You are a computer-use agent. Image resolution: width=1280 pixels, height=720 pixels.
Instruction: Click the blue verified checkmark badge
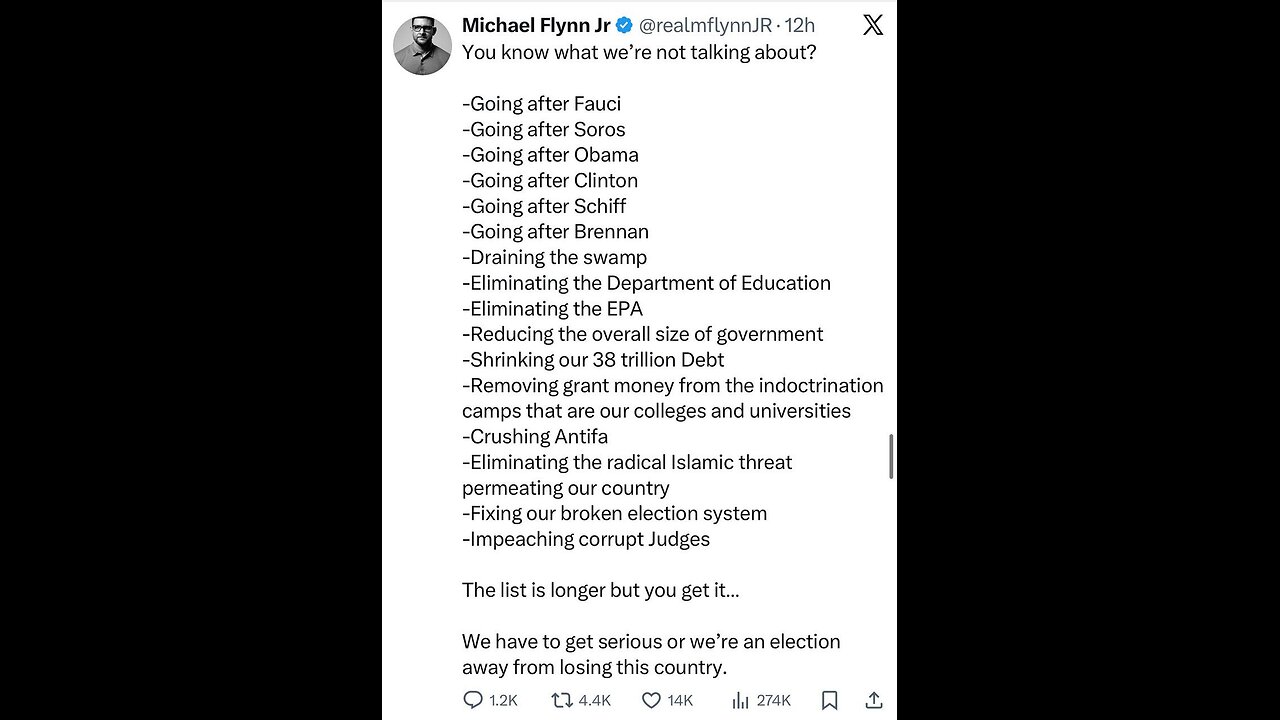click(x=624, y=25)
